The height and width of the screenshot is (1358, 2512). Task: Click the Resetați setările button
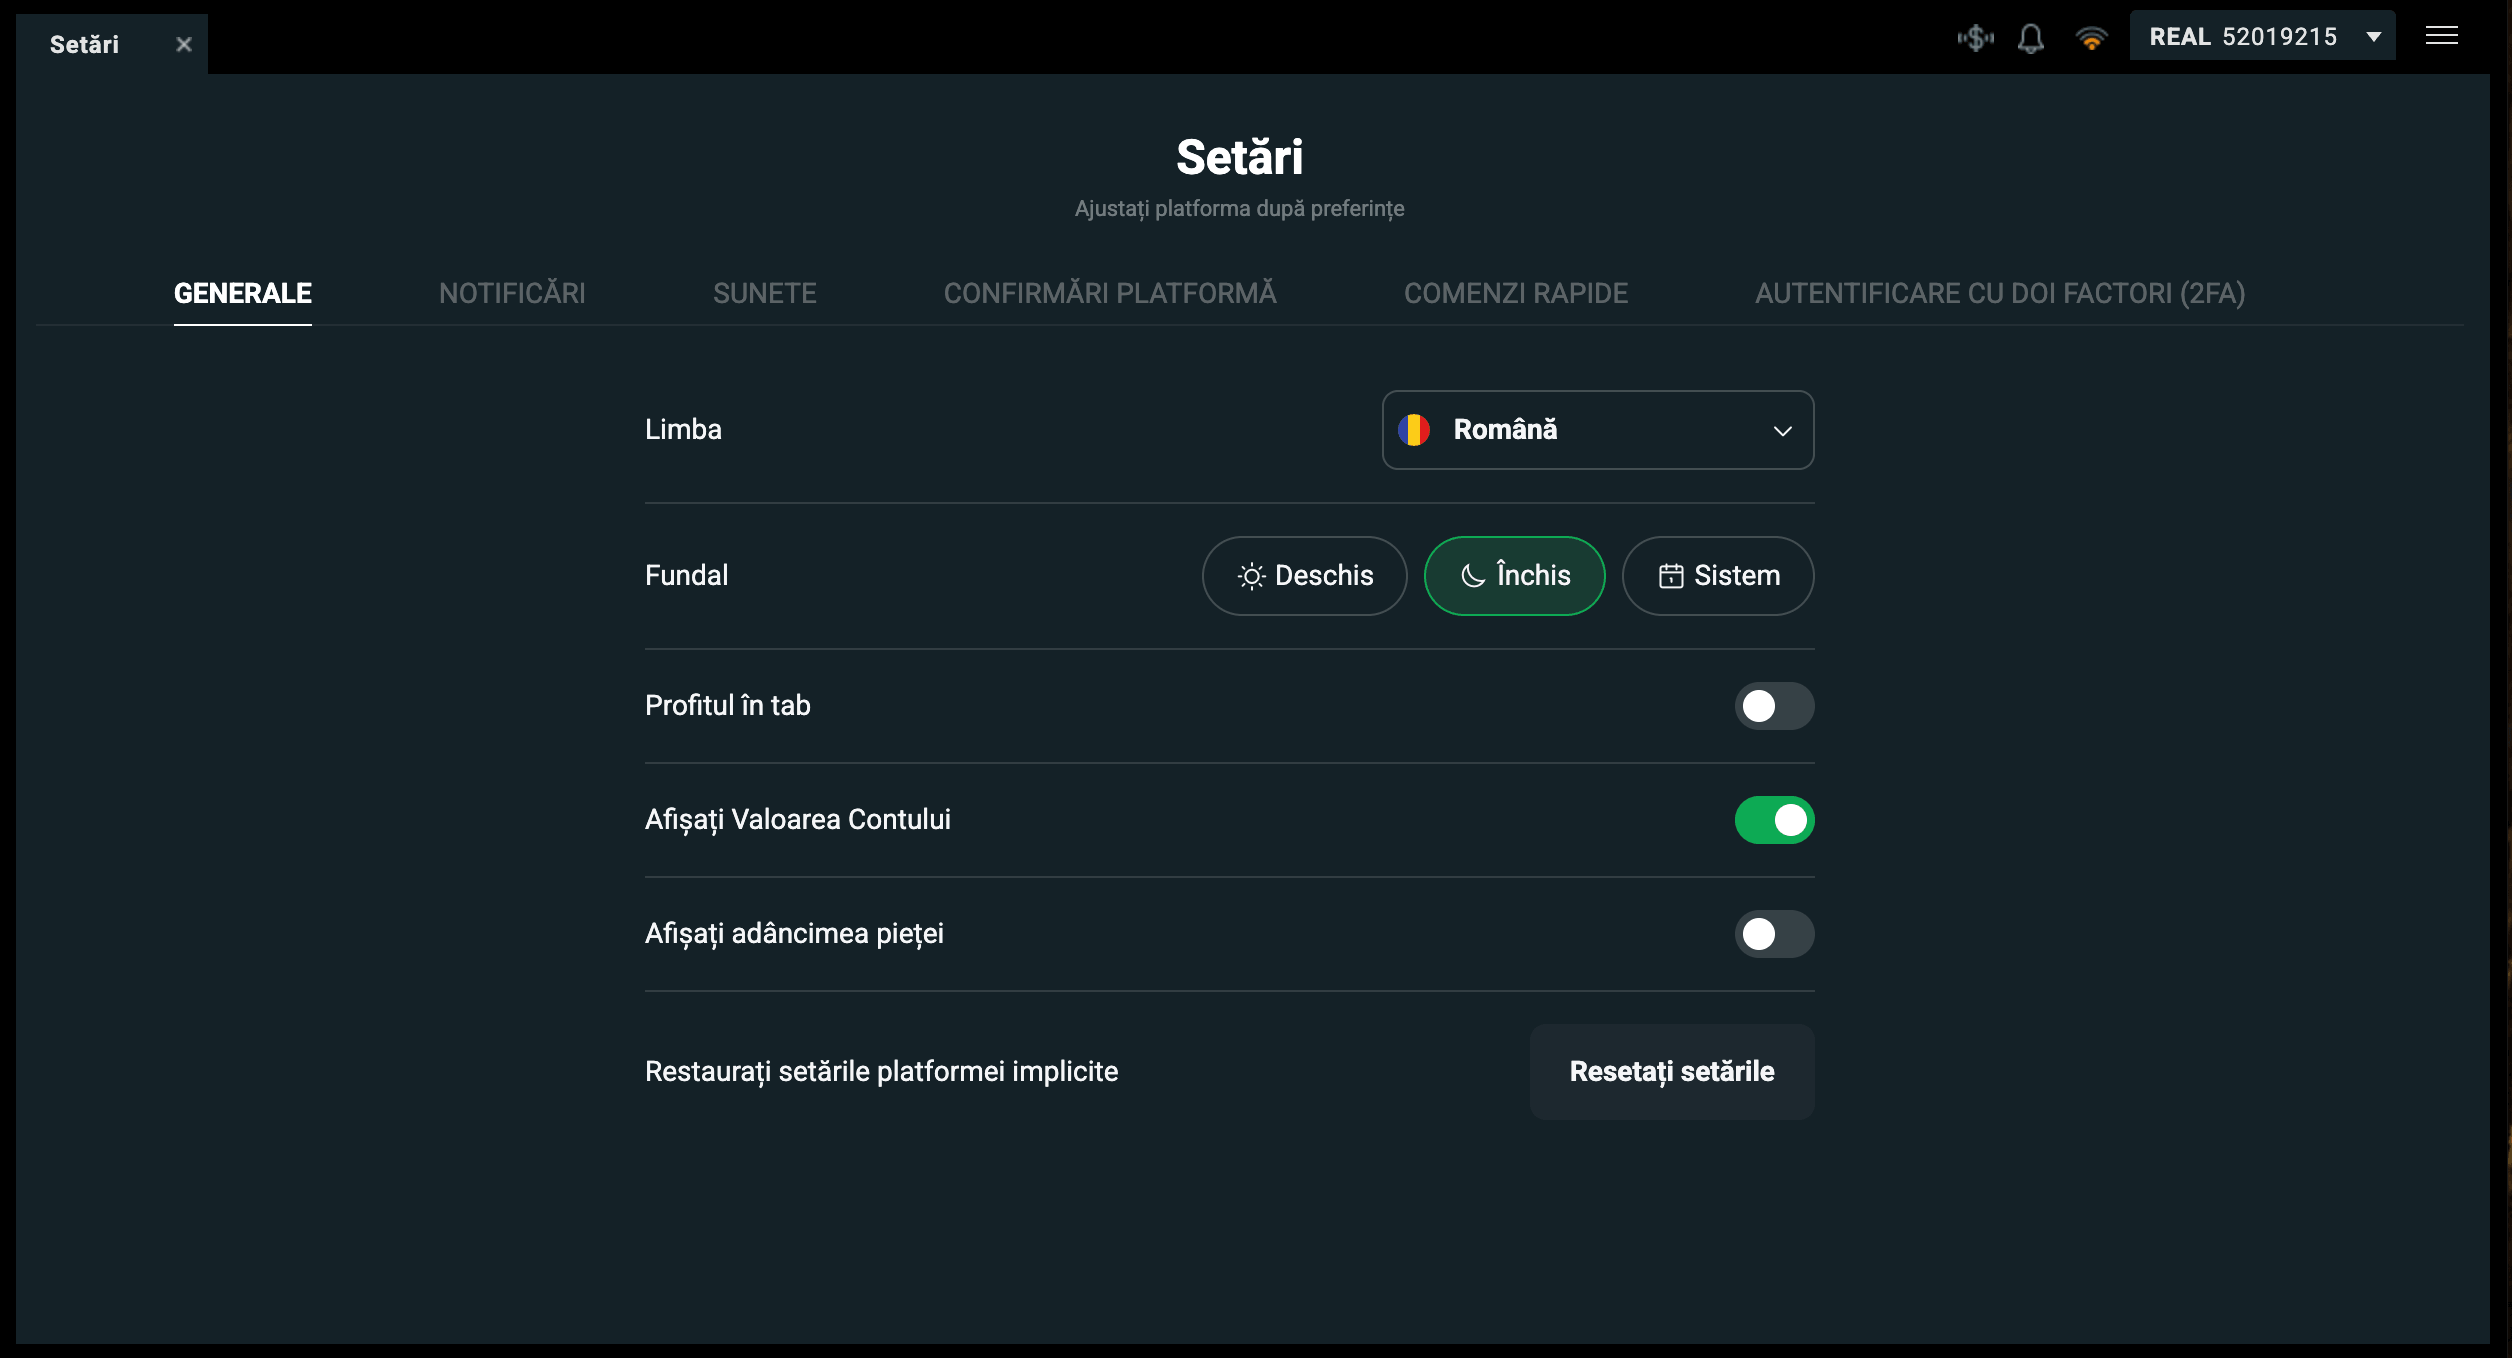point(1671,1071)
